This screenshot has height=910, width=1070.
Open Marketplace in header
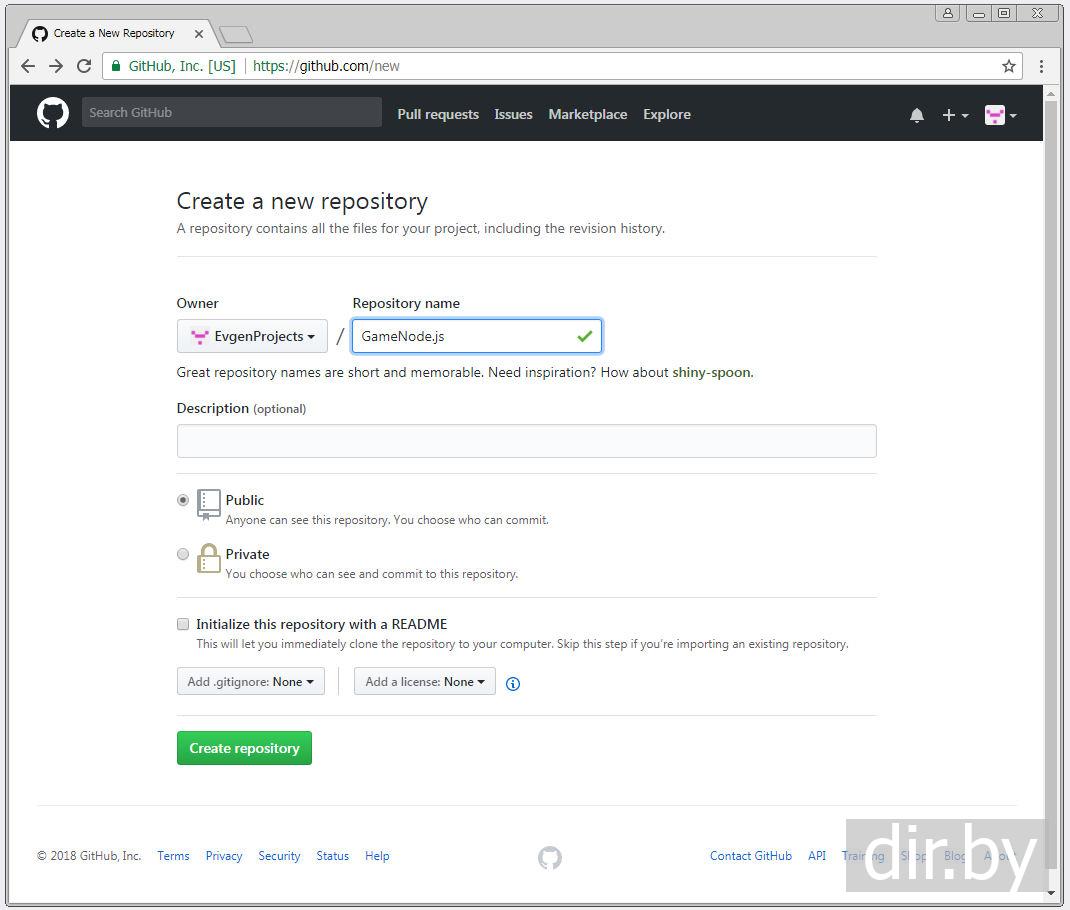[588, 115]
